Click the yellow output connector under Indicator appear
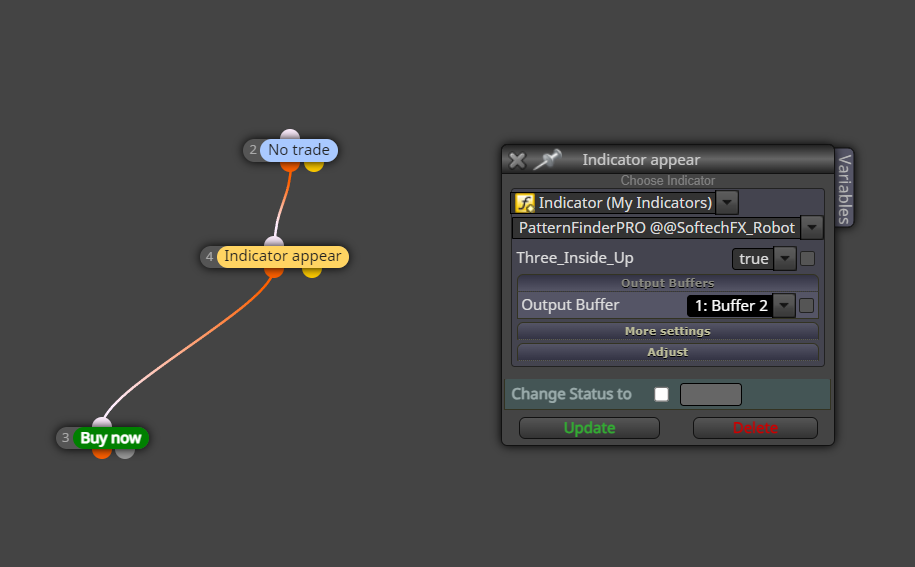 click(312, 272)
